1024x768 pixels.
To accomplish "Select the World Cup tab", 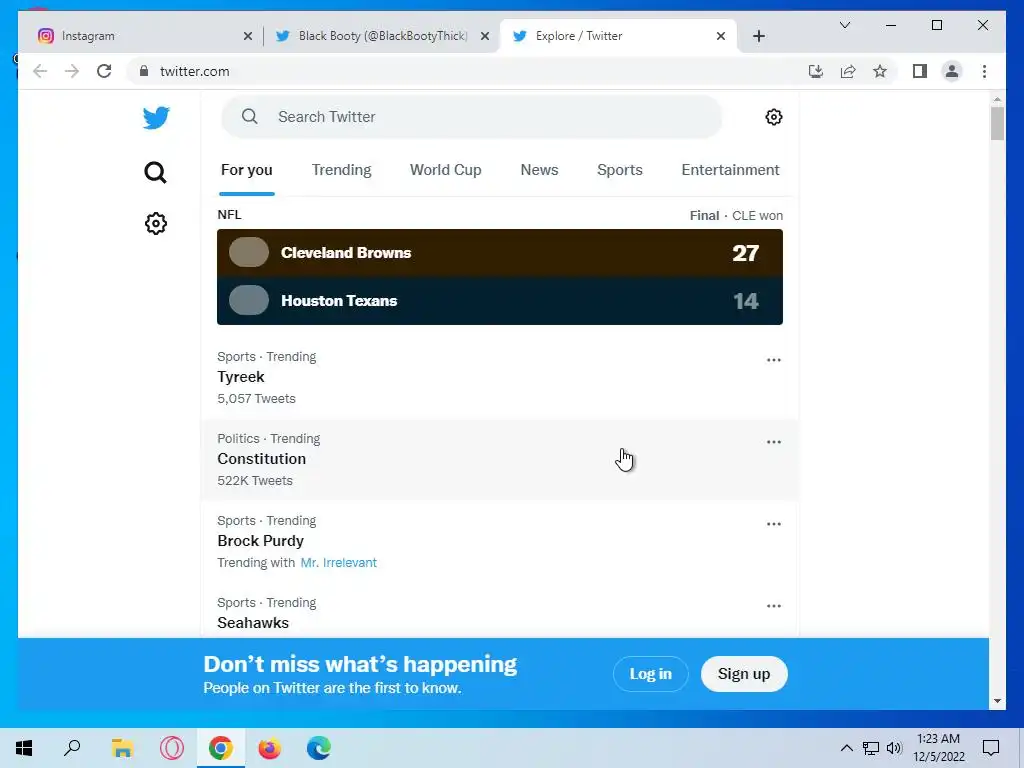I will (x=445, y=170).
